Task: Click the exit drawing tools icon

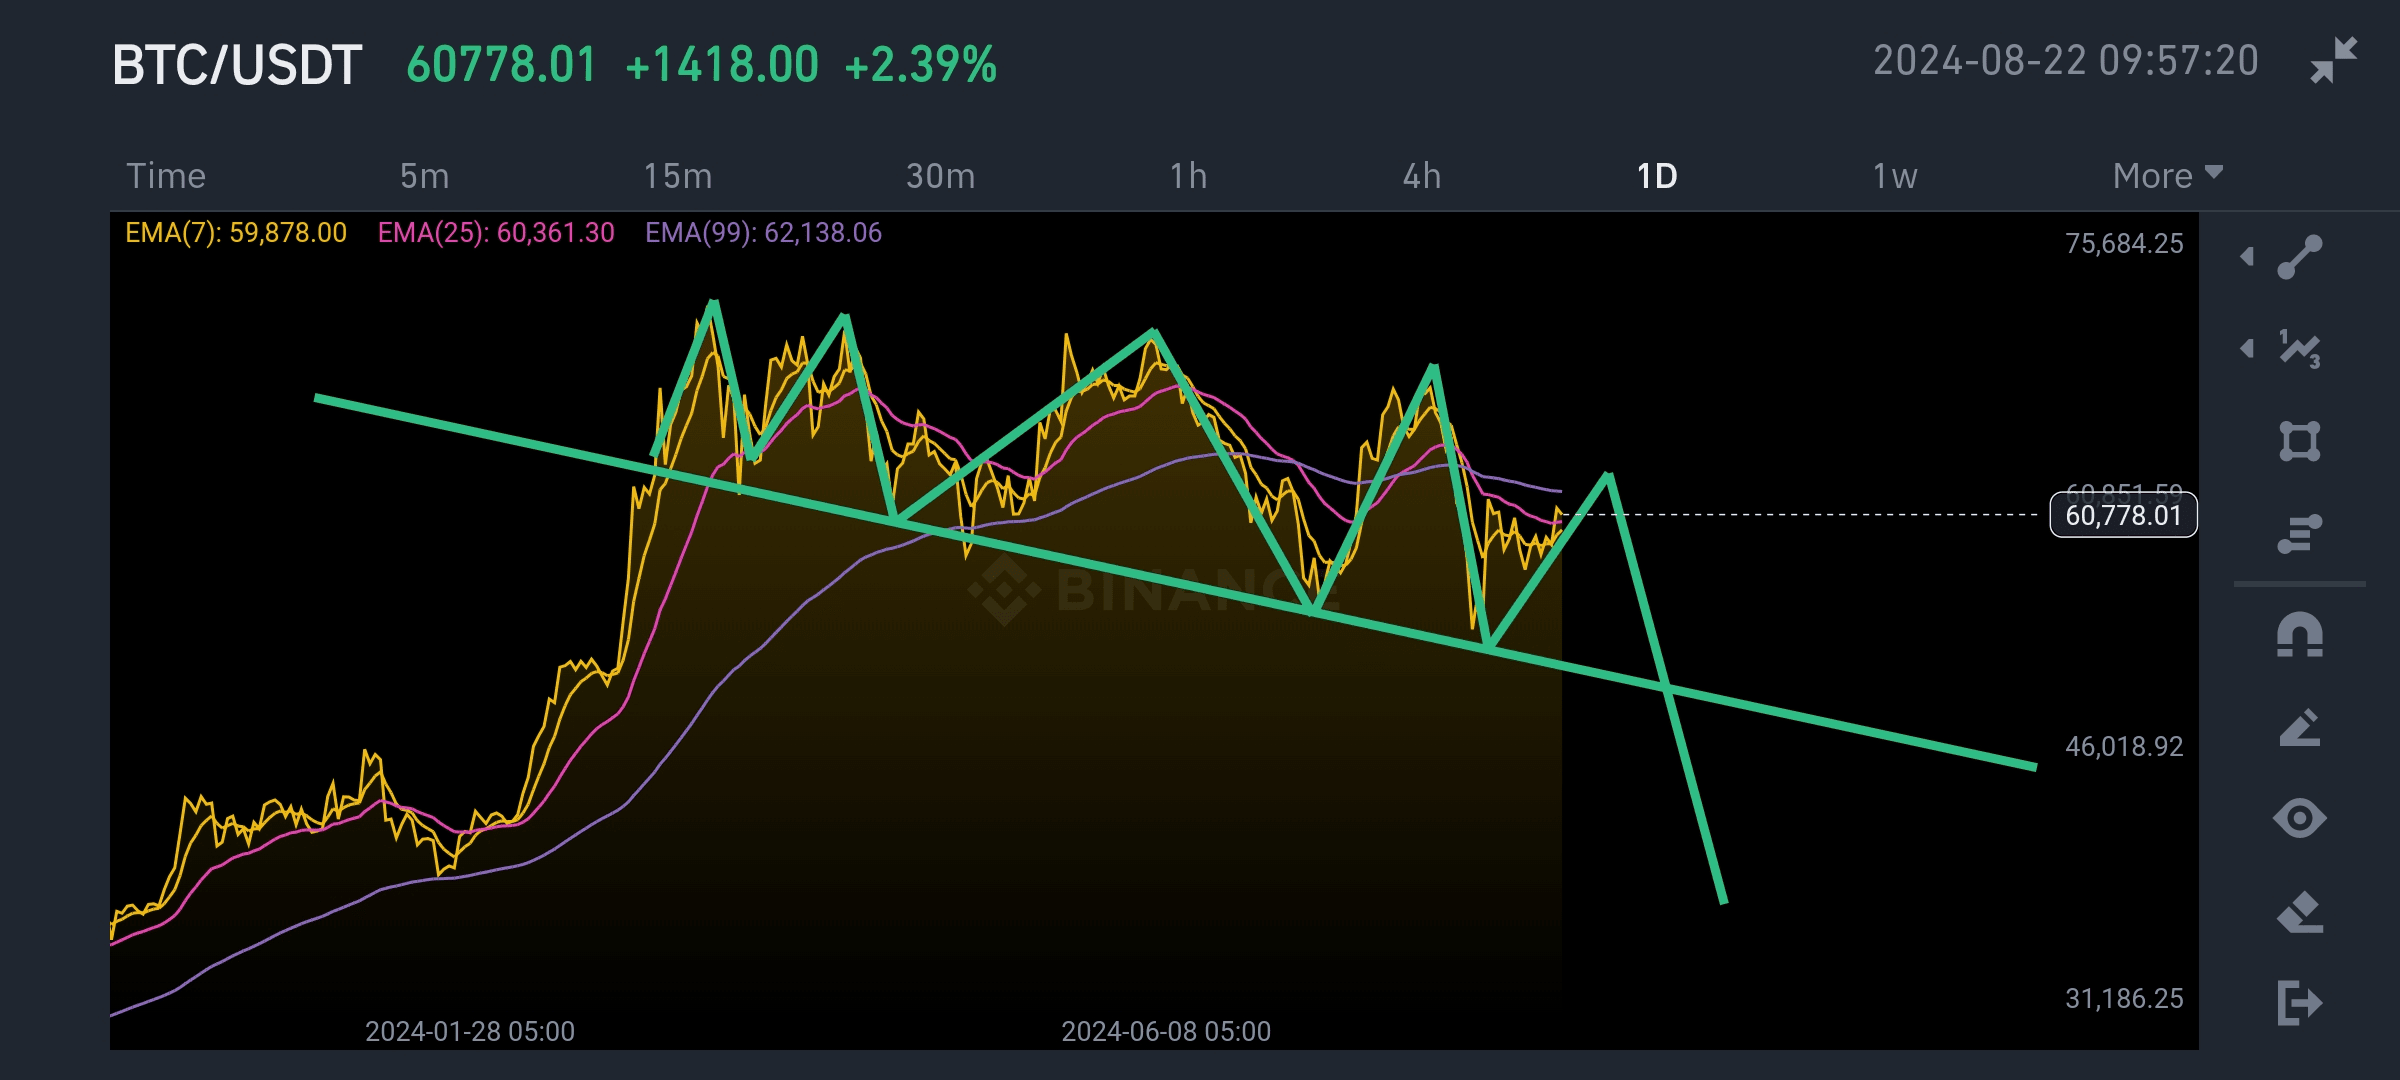Action: (2299, 1002)
